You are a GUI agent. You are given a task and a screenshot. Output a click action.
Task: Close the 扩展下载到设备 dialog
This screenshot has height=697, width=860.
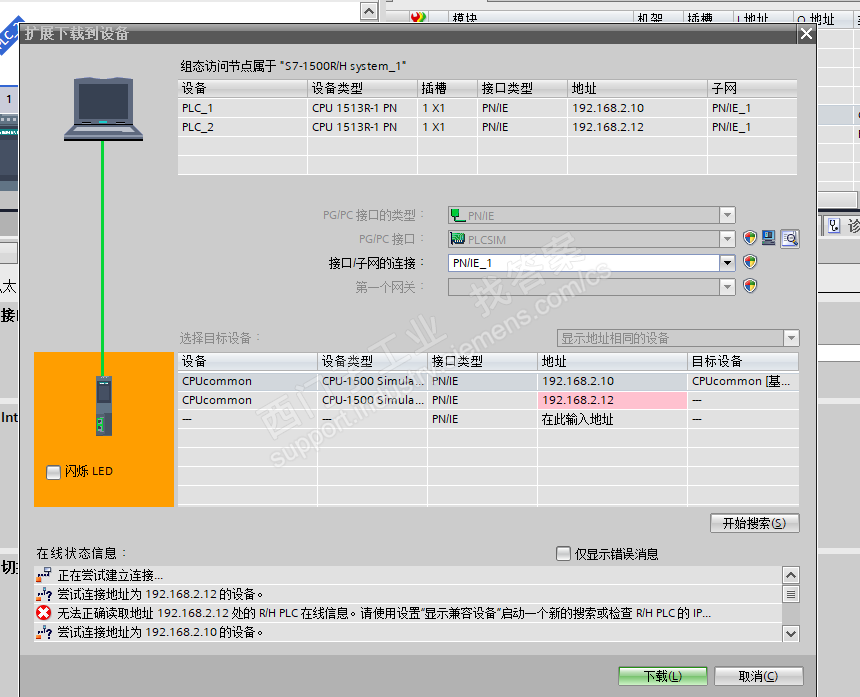coord(806,34)
